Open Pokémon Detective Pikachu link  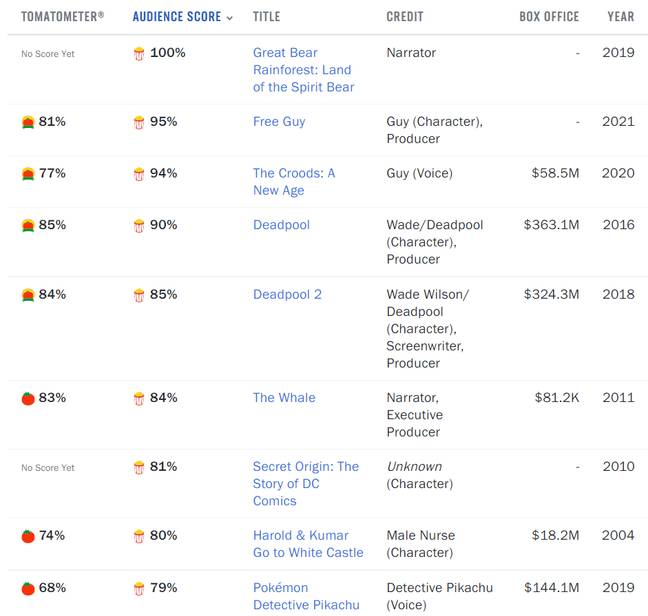tap(306, 596)
